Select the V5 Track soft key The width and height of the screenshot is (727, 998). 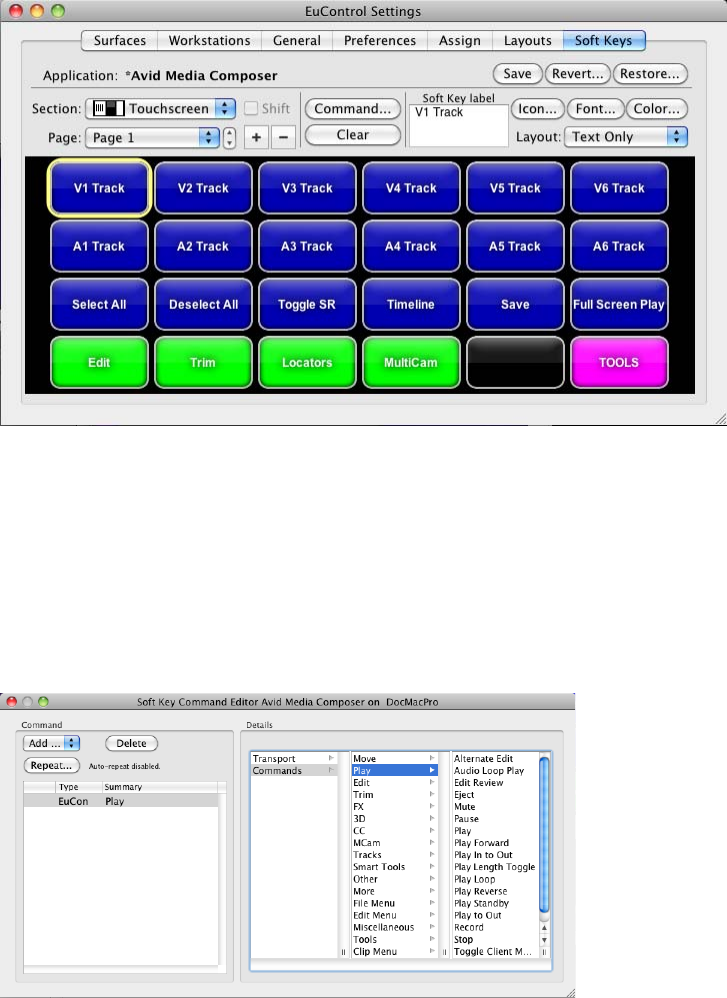[x=515, y=188]
